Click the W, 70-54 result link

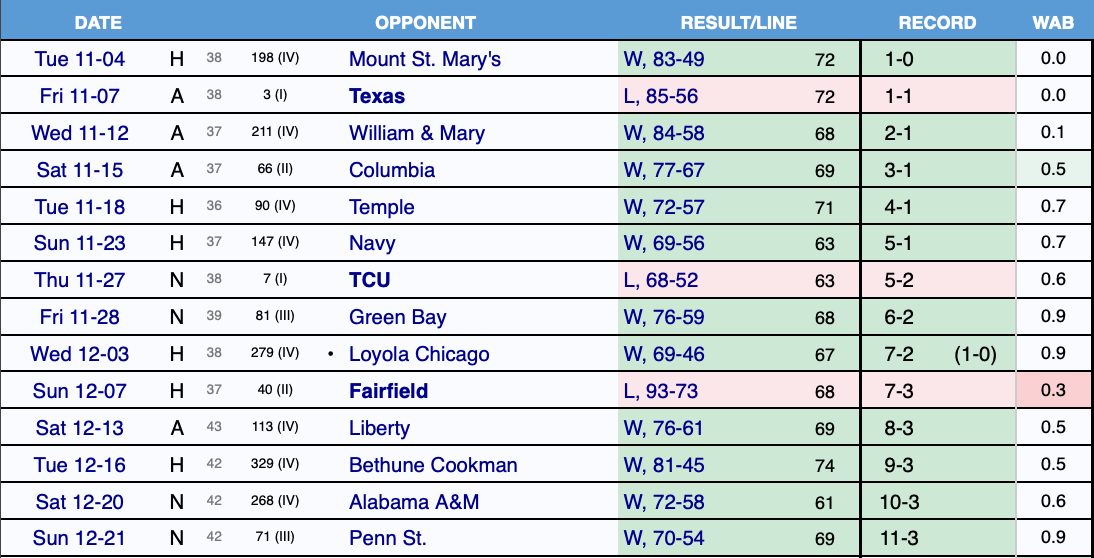pyautogui.click(x=664, y=539)
